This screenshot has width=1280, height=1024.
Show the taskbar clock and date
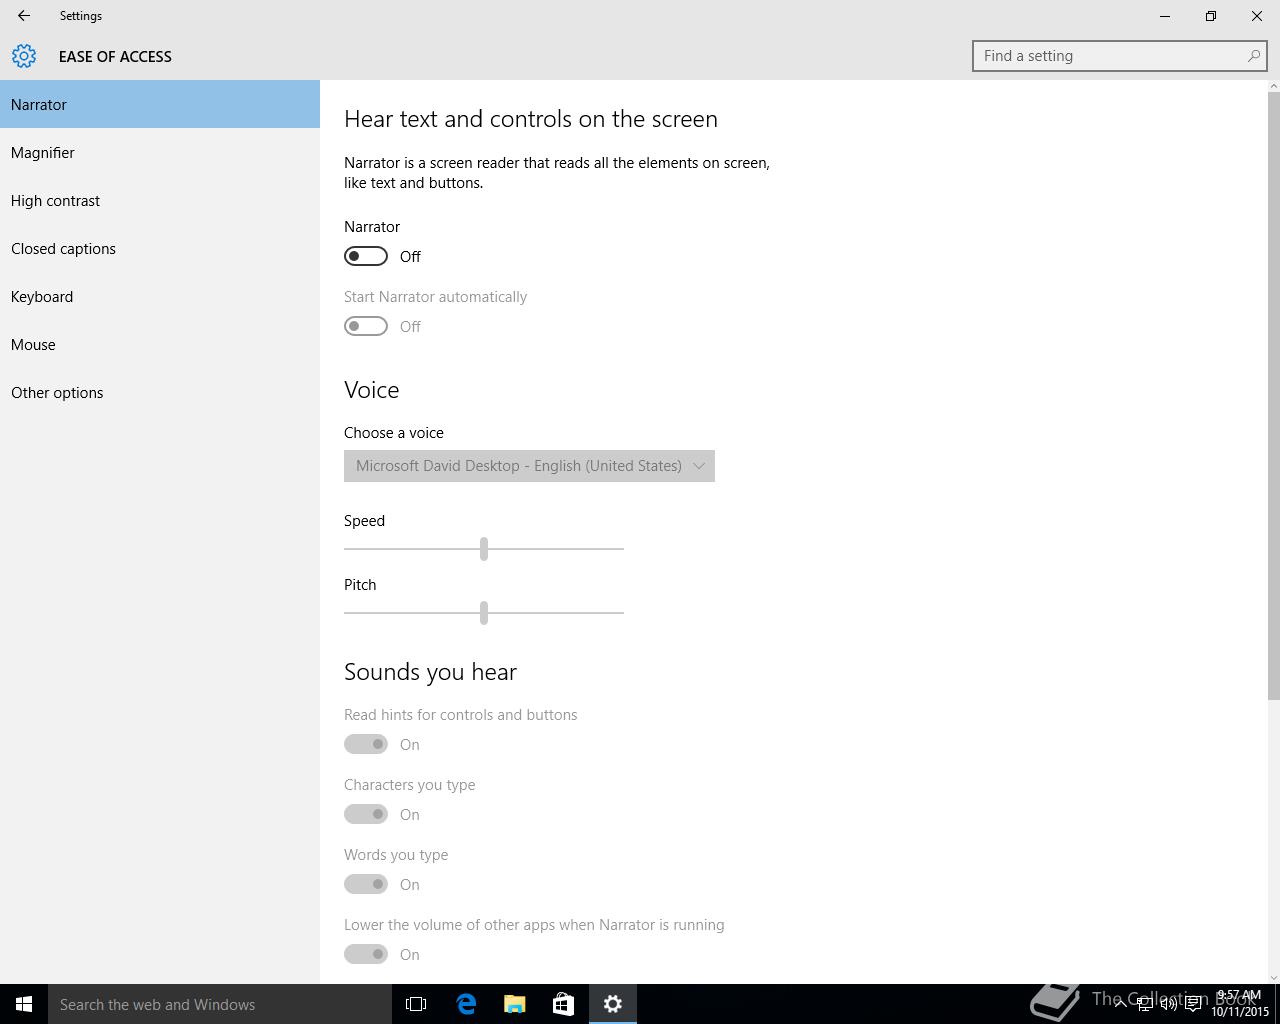(x=1240, y=1004)
